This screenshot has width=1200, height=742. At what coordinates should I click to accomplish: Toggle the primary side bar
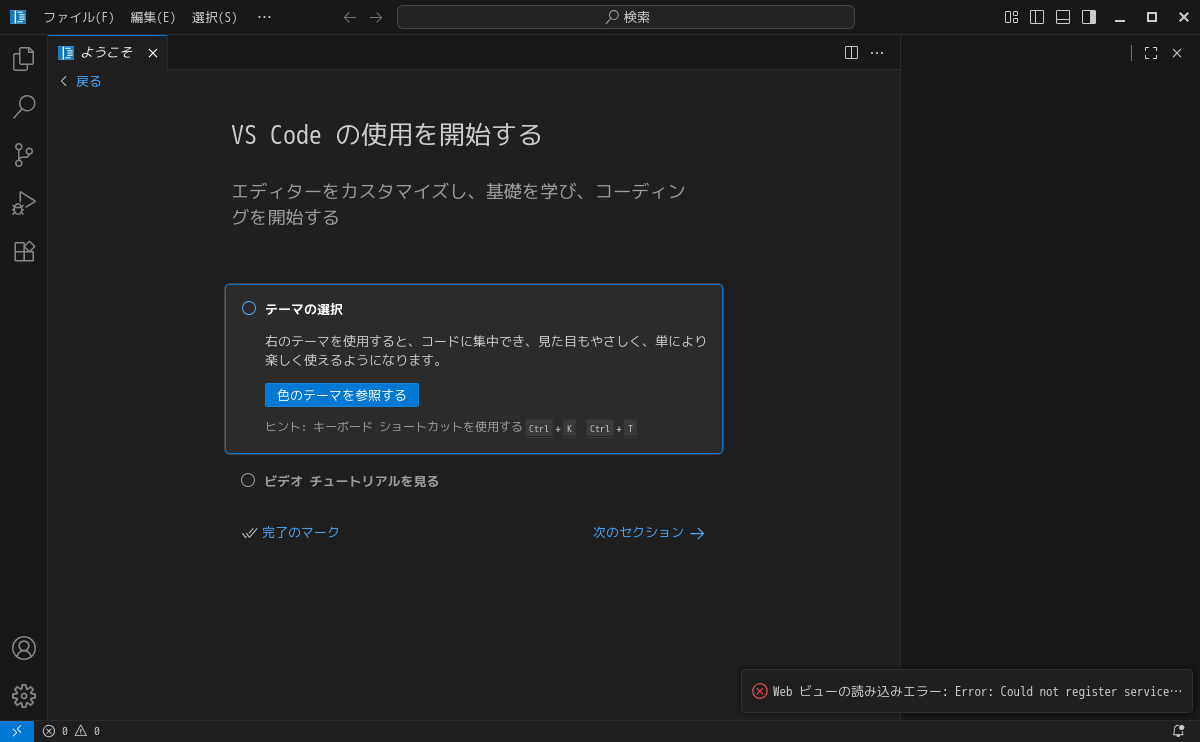(1037, 17)
